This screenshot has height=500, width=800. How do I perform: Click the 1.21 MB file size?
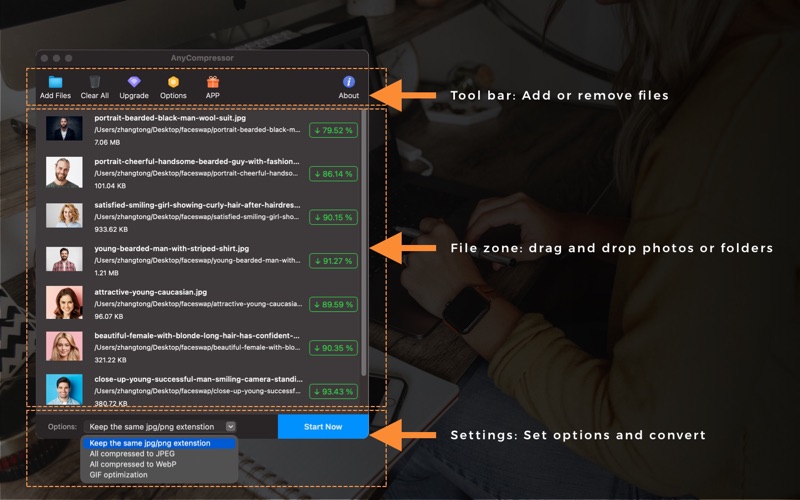(106, 273)
